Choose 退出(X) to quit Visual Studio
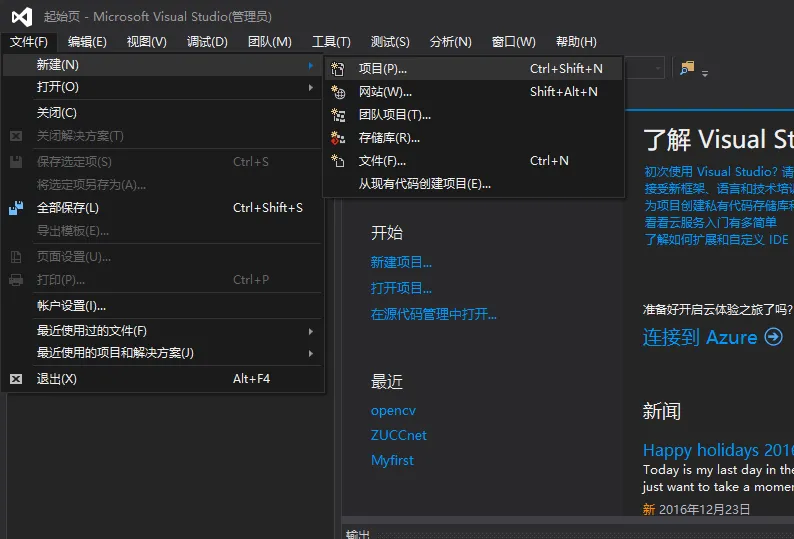This screenshot has height=539, width=794. point(162,379)
